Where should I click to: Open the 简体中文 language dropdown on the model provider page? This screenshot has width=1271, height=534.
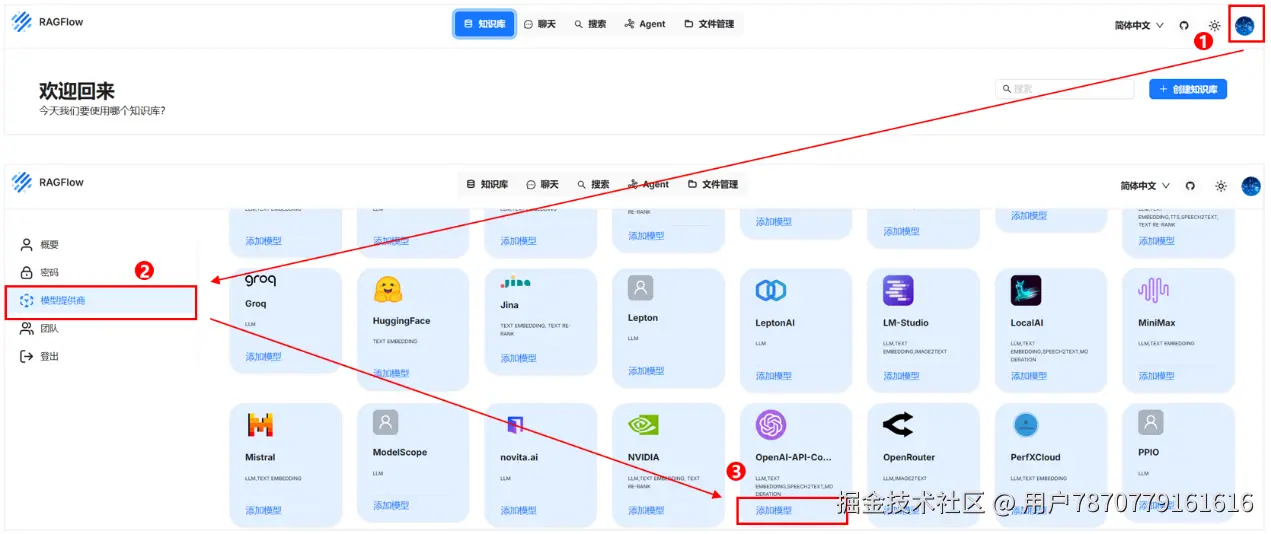(x=1145, y=186)
